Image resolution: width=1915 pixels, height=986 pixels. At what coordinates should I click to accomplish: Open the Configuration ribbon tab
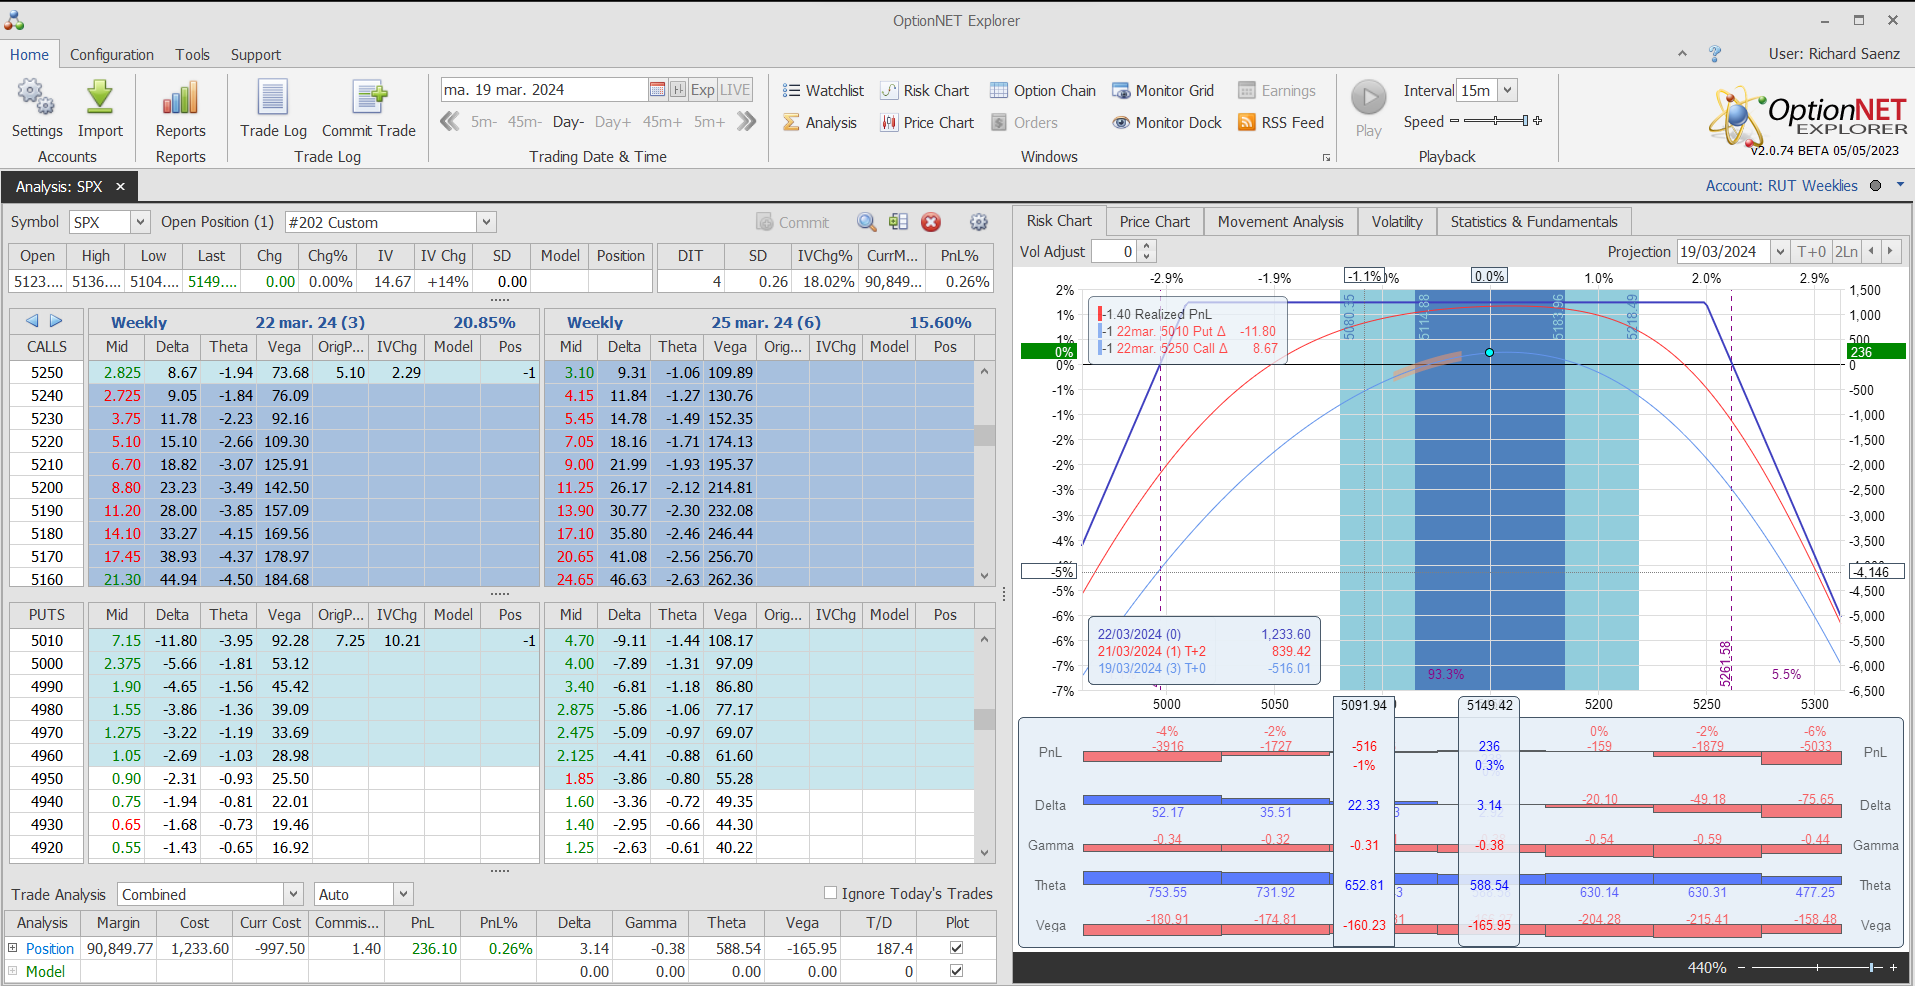coord(112,55)
